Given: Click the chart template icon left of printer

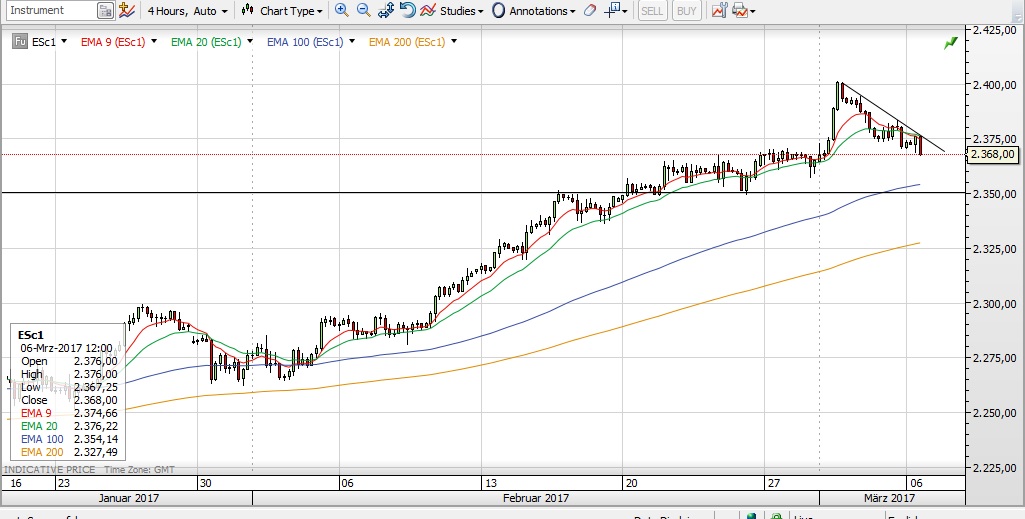Looking at the screenshot, I should [x=720, y=10].
